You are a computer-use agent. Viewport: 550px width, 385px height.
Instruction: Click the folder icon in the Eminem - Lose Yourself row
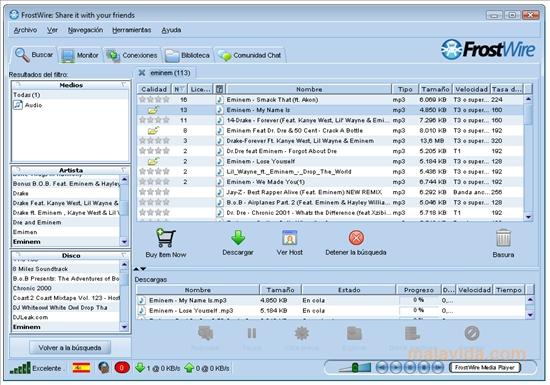[x=153, y=162]
